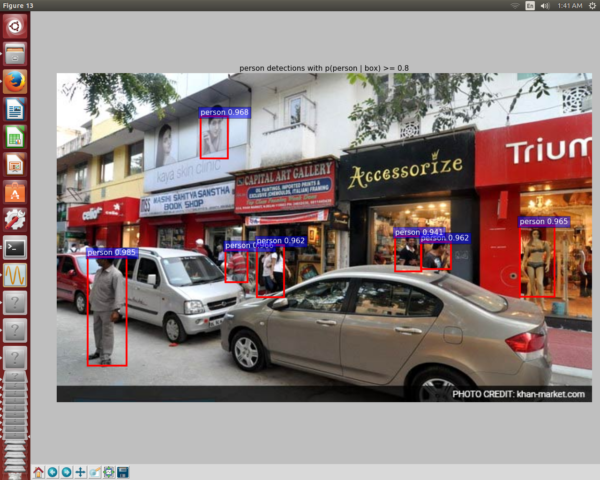The width and height of the screenshot is (600, 480).
Task: Open Configure subplots tool
Action: point(108,471)
